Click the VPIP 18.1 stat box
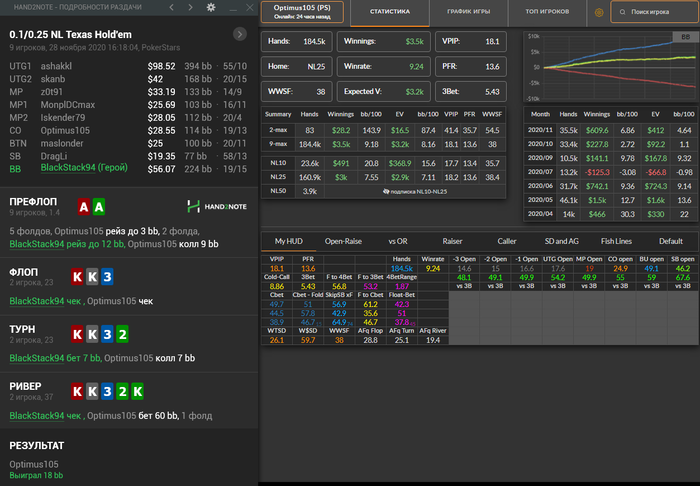This screenshot has width=700, height=486. 471,42
